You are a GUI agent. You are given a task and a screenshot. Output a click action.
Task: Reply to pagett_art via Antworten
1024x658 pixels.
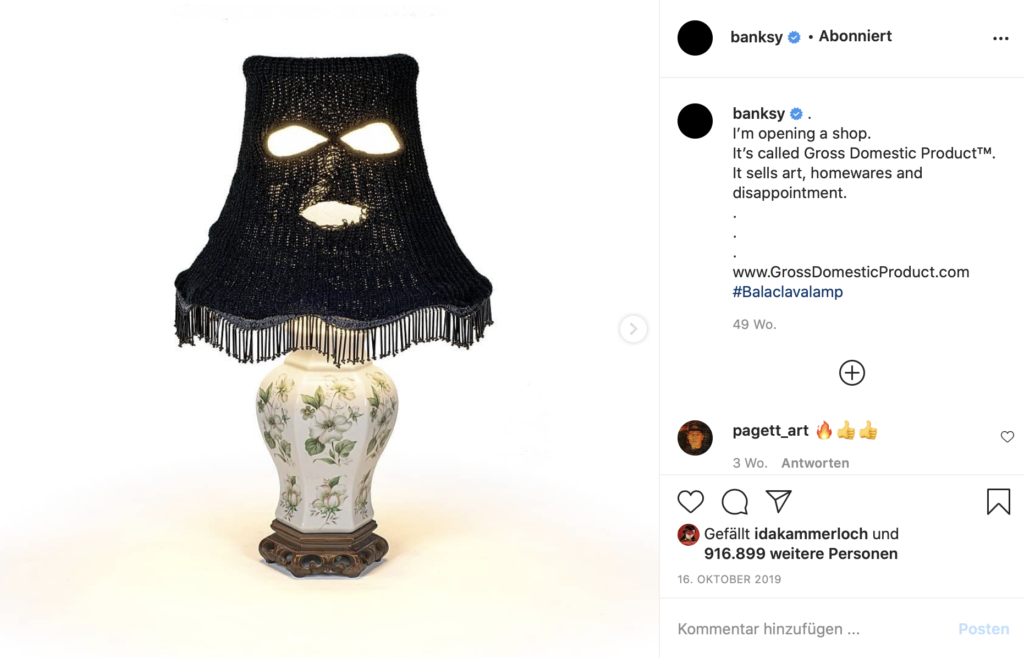tap(815, 463)
